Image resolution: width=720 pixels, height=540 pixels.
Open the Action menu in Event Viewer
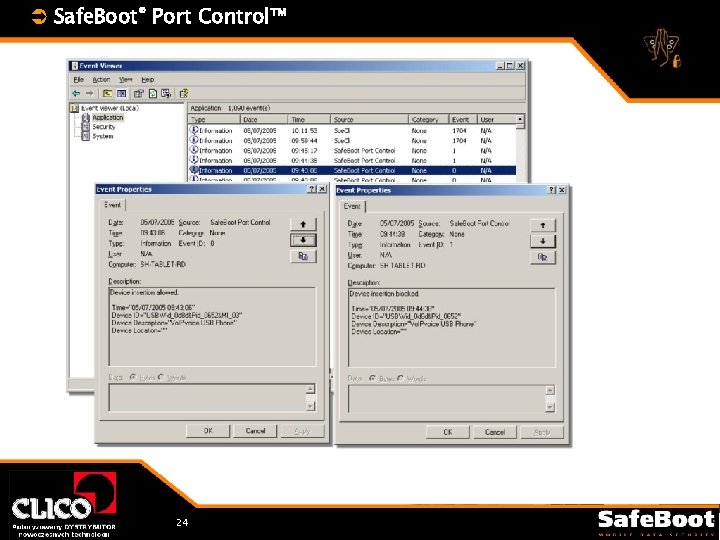pyautogui.click(x=101, y=79)
